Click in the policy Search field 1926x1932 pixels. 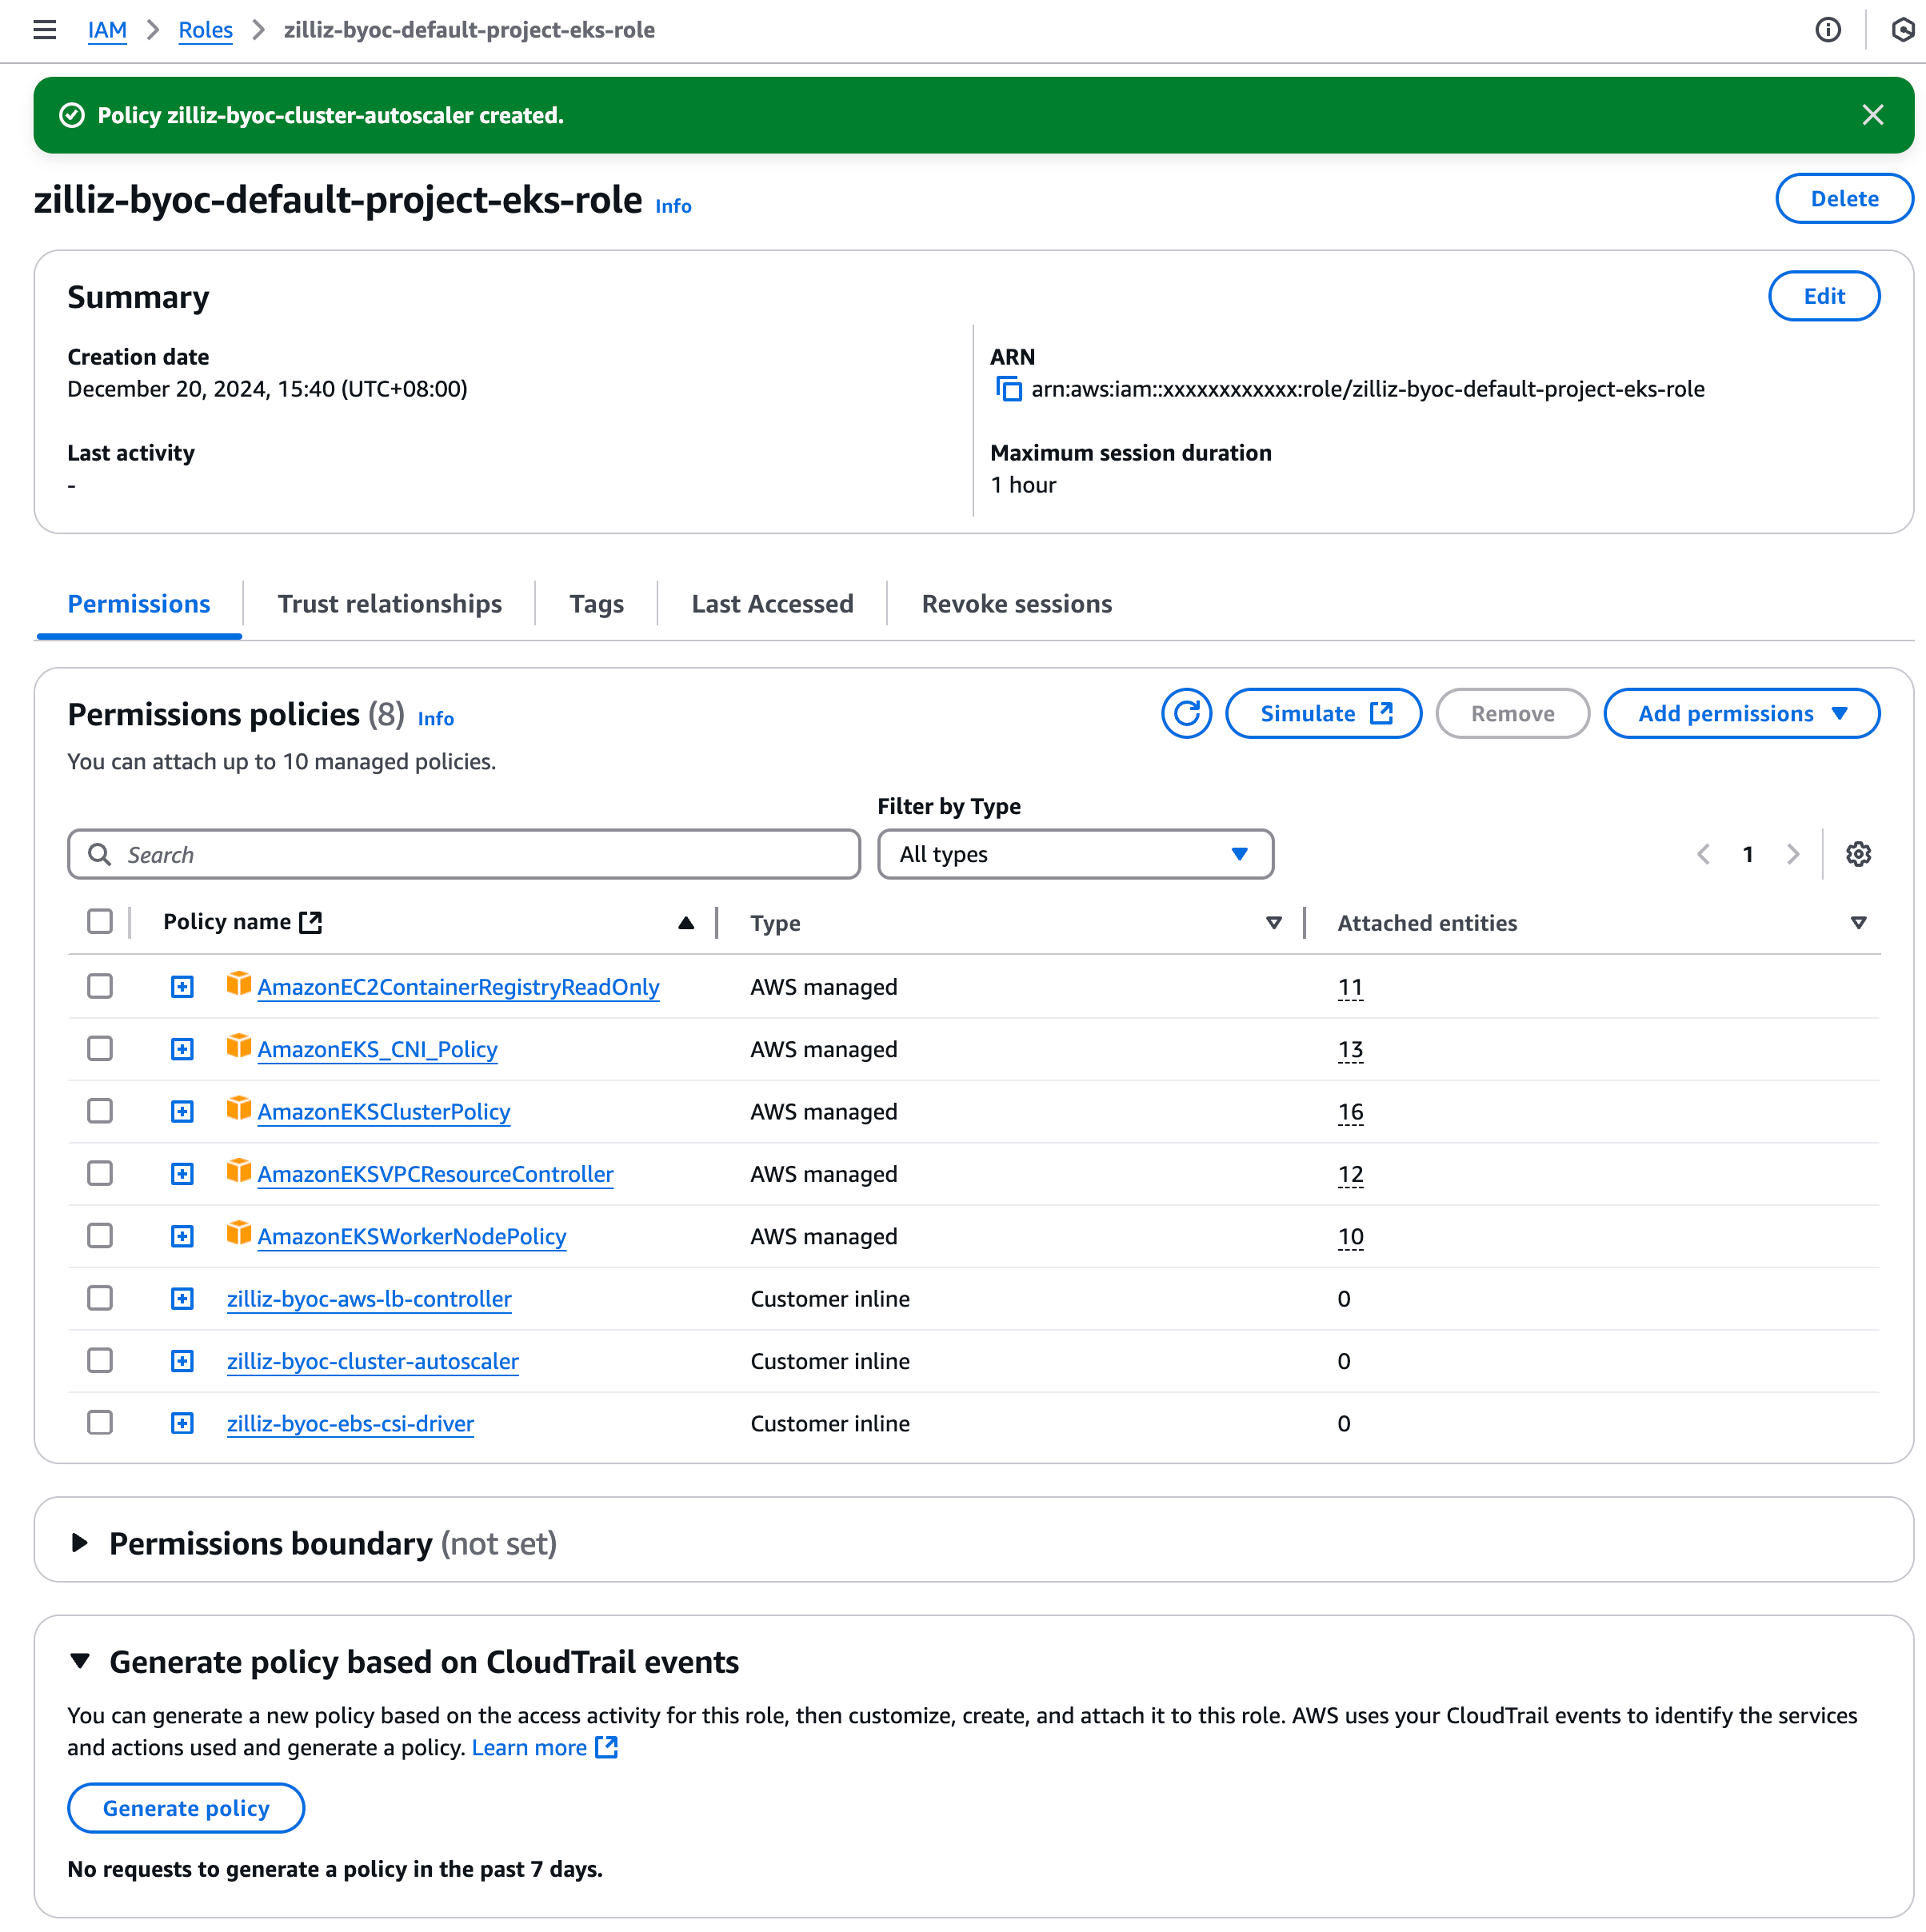point(464,854)
